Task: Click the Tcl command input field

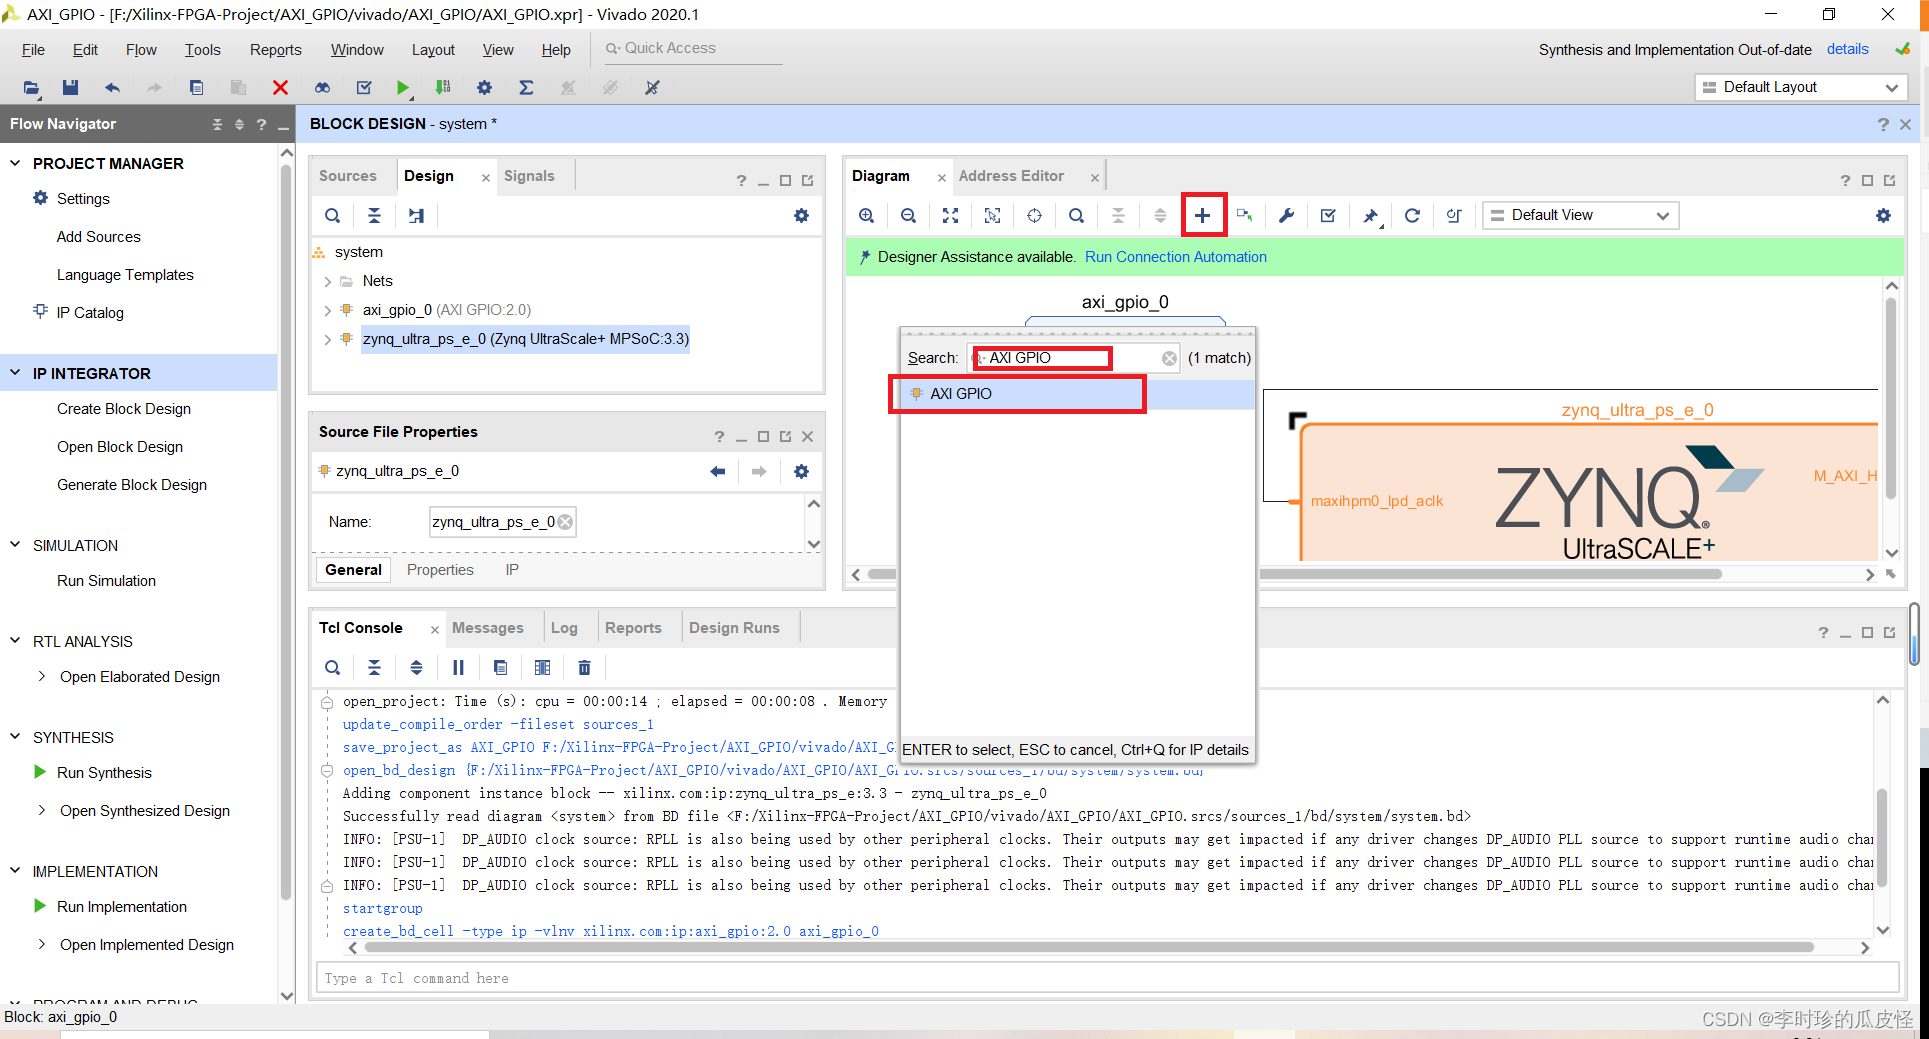Action: (x=1108, y=978)
